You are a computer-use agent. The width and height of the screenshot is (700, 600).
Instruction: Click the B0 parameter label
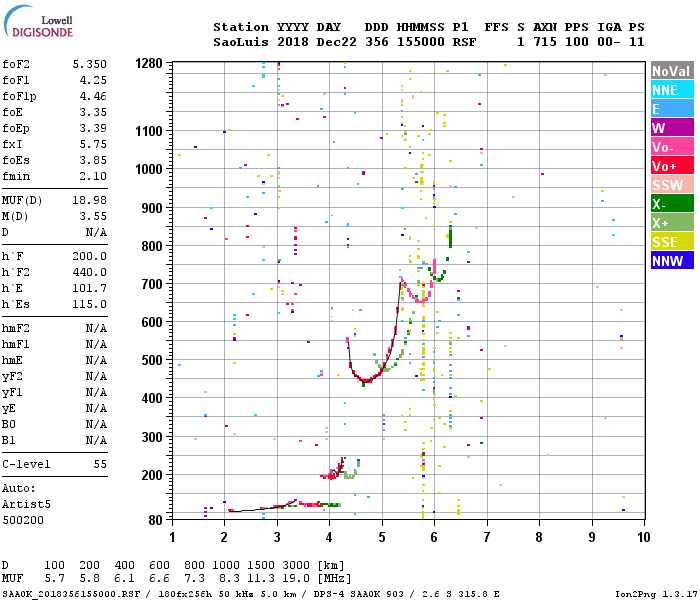pyautogui.click(x=8, y=425)
